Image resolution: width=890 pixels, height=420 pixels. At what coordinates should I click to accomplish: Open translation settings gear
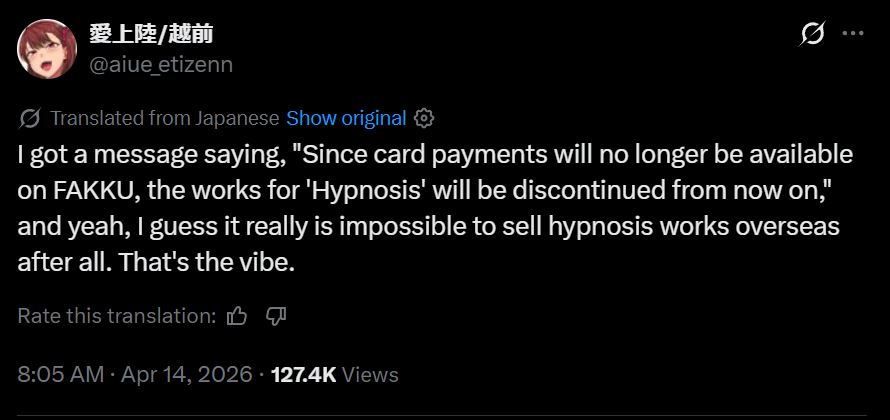pyautogui.click(x=424, y=118)
